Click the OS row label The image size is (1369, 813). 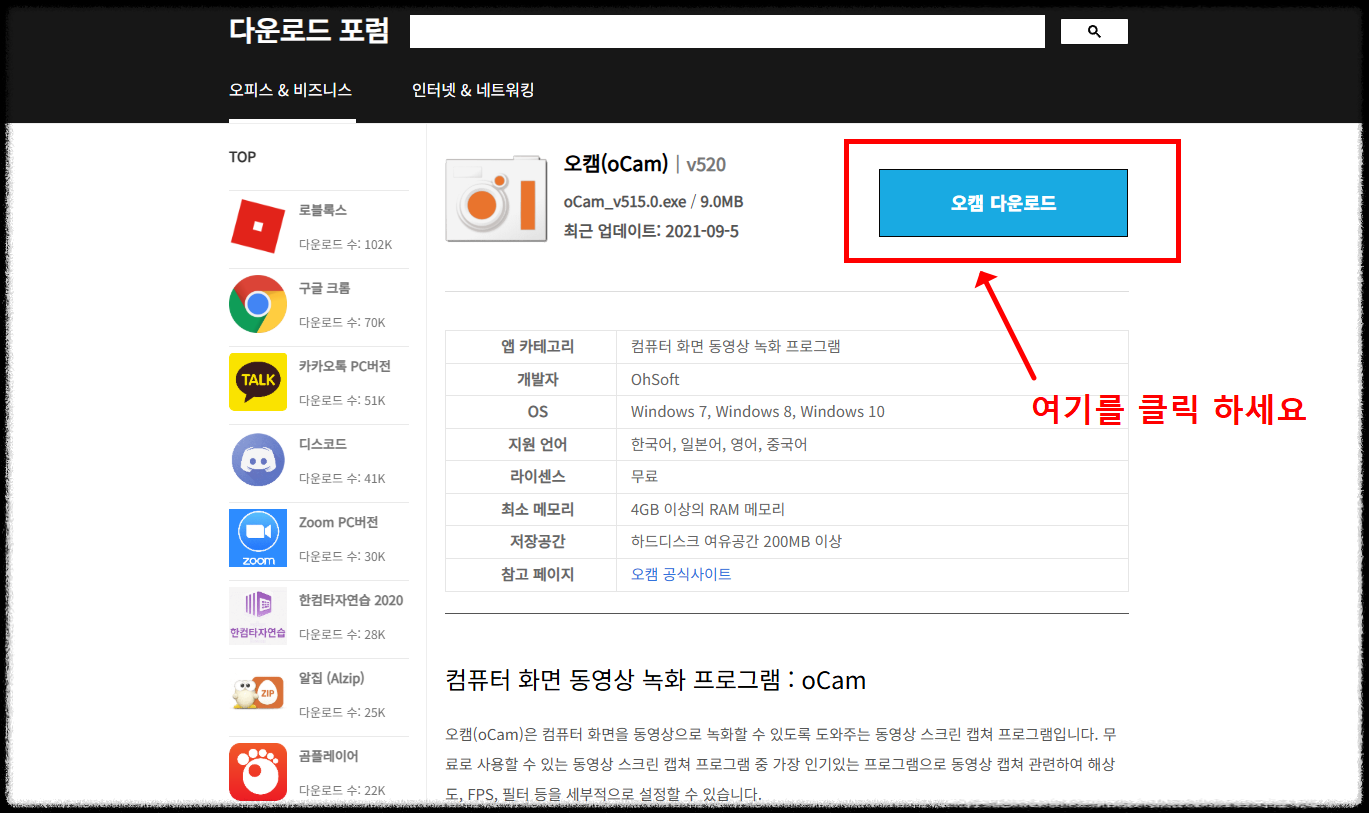(x=538, y=411)
